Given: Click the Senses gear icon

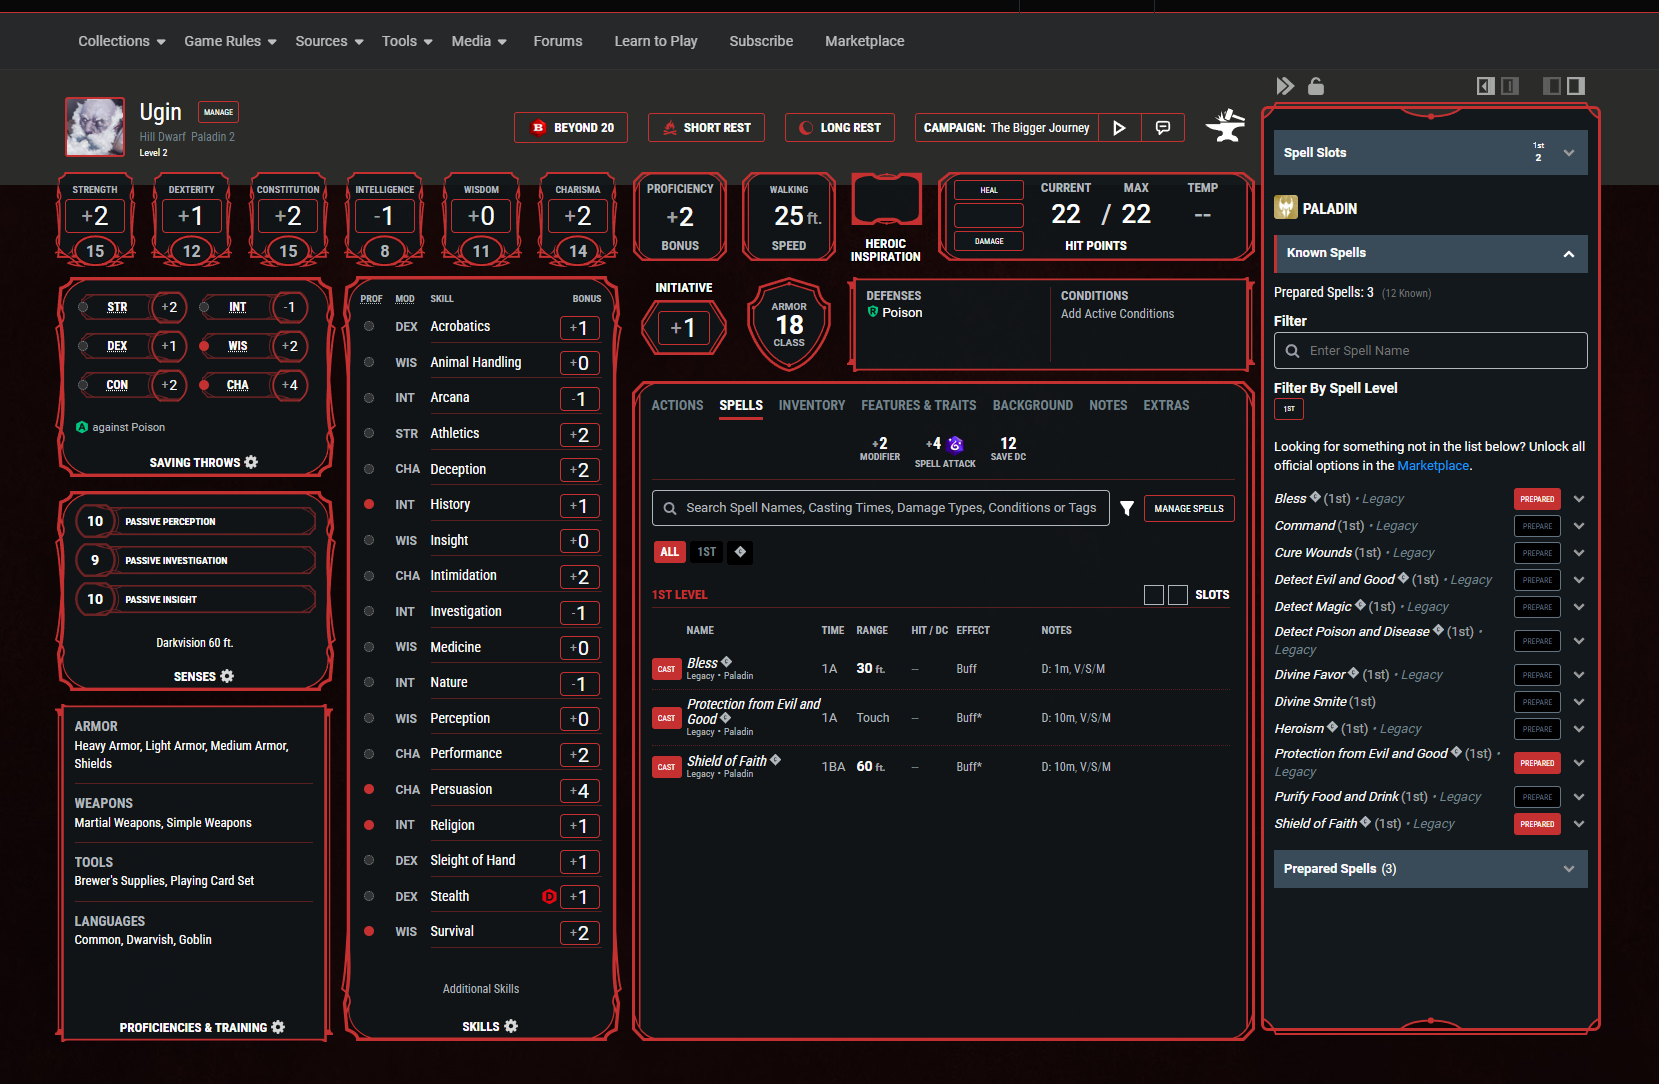Looking at the screenshot, I should 227,676.
